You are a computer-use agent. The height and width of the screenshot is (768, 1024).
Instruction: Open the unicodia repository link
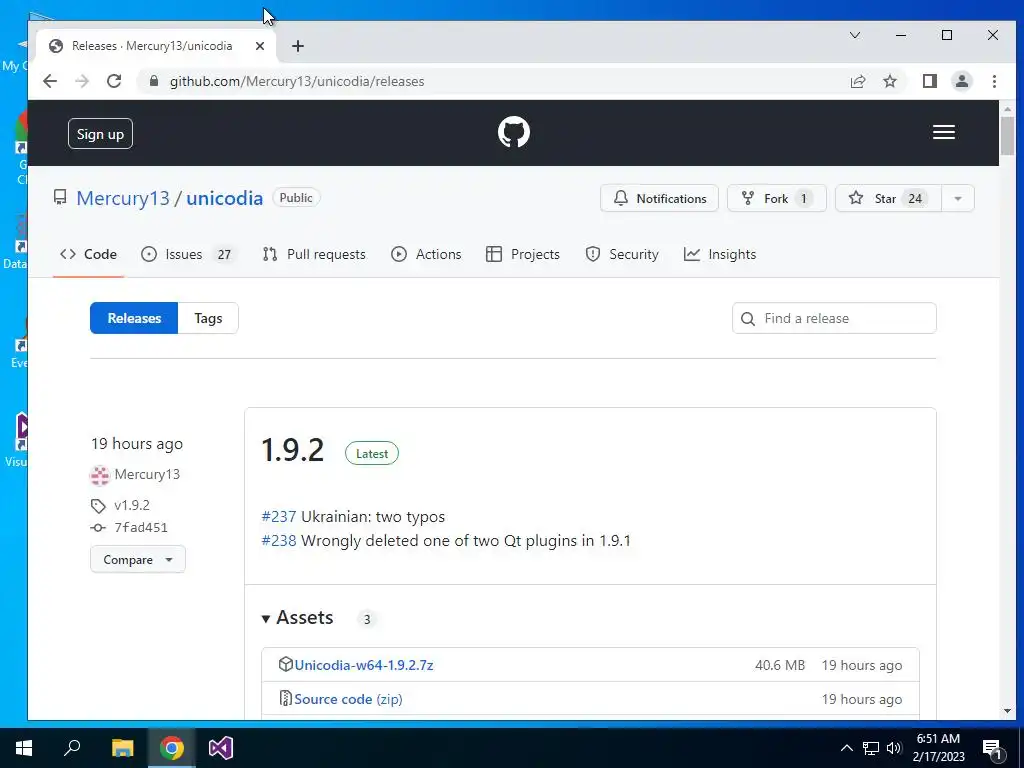coord(225,198)
